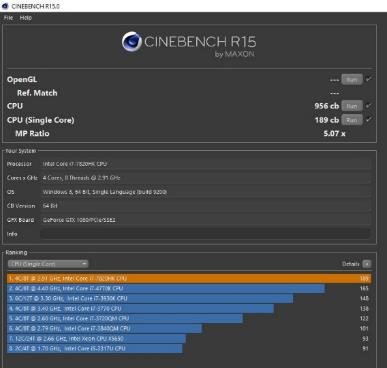Click inside the Info text field
This screenshot has height=368, width=387.
click(205, 234)
